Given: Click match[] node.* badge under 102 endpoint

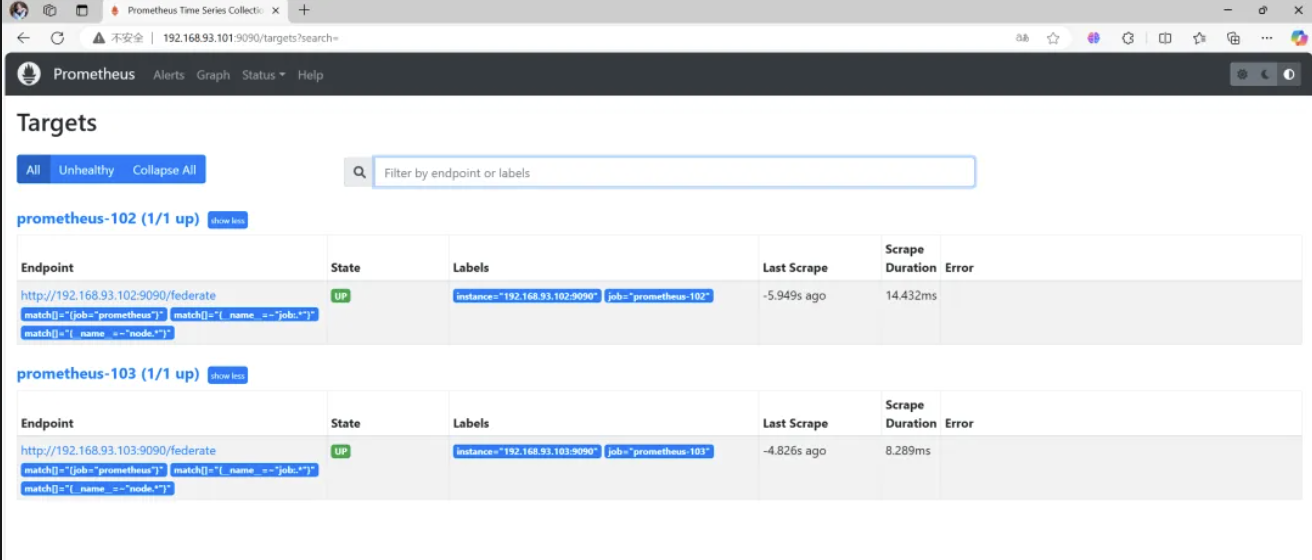Looking at the screenshot, I should tap(98, 333).
